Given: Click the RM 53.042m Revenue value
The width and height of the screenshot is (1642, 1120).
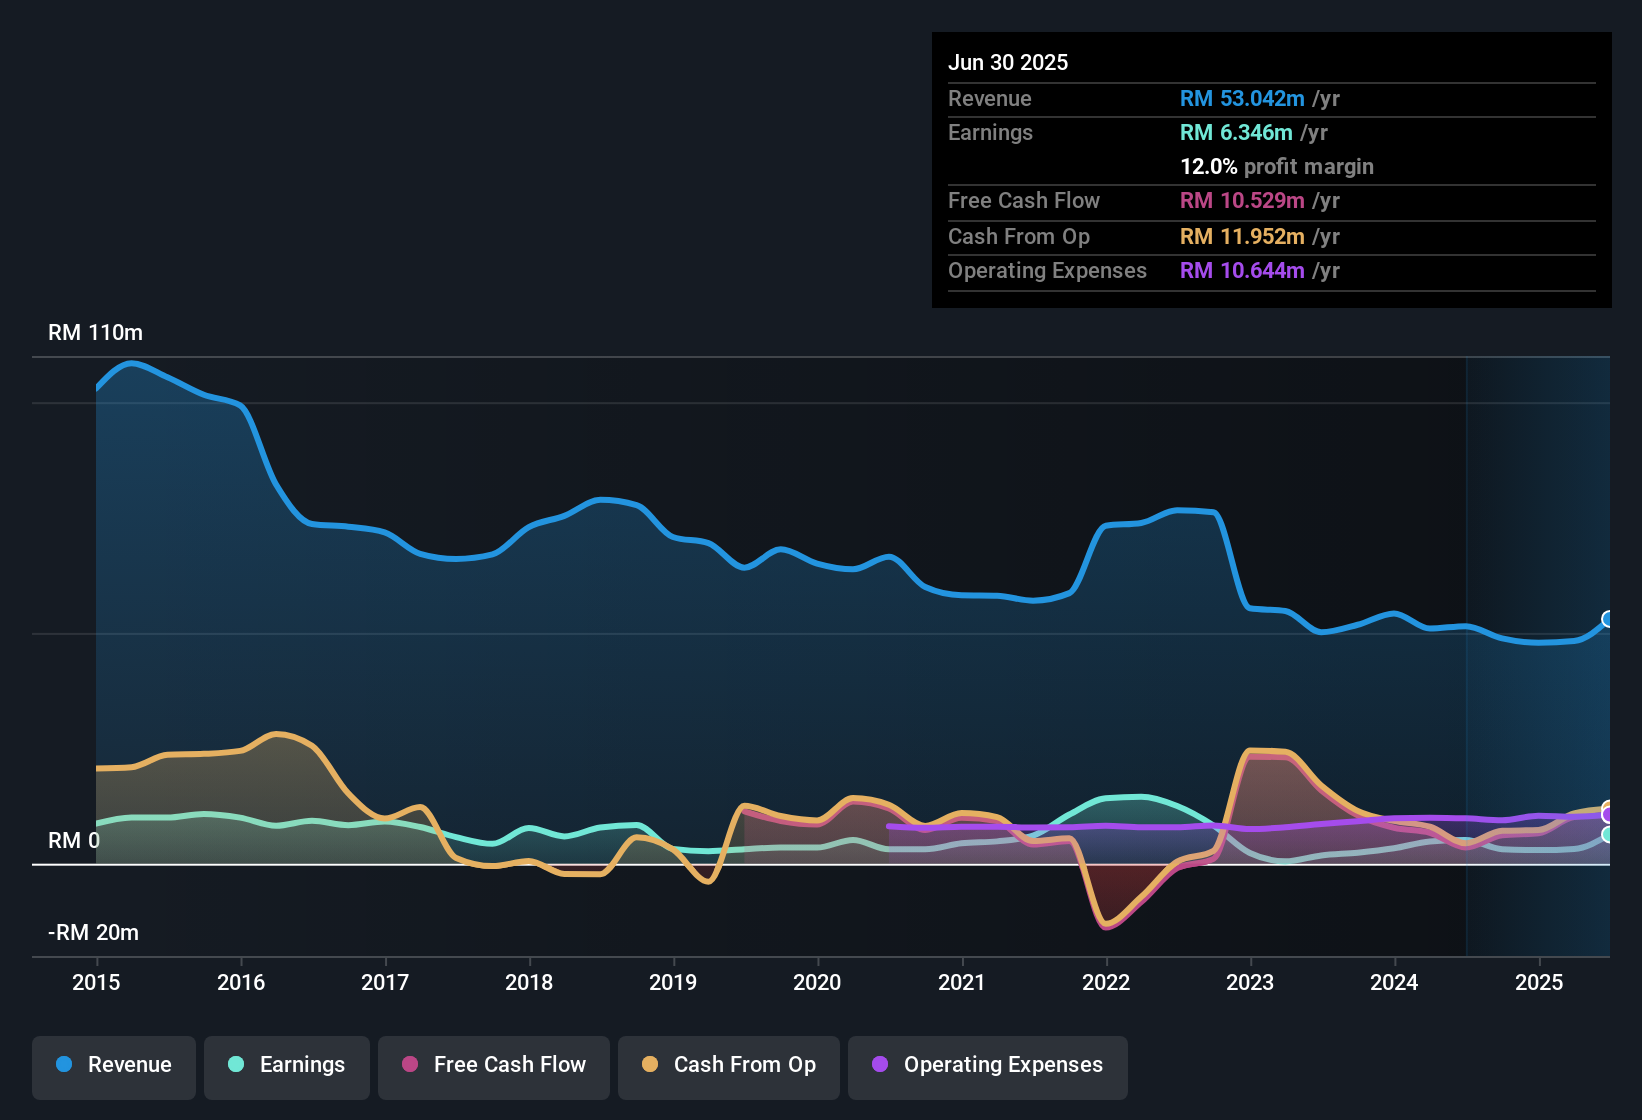Looking at the screenshot, I should (1242, 98).
